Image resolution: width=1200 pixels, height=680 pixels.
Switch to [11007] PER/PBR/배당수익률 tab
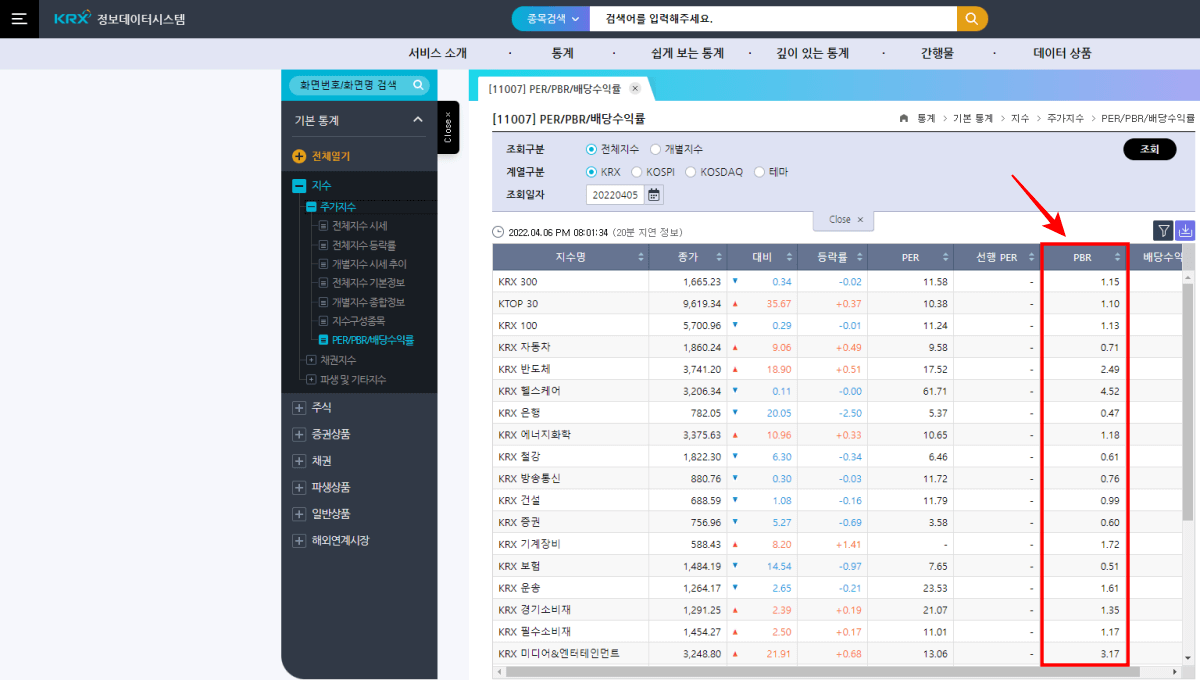pyautogui.click(x=555, y=89)
